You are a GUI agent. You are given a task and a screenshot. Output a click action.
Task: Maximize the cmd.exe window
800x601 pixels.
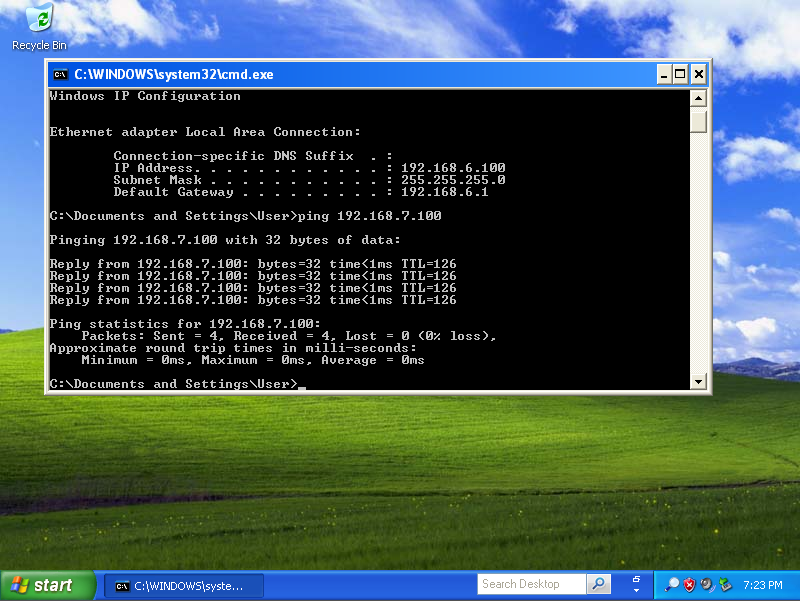(680, 74)
